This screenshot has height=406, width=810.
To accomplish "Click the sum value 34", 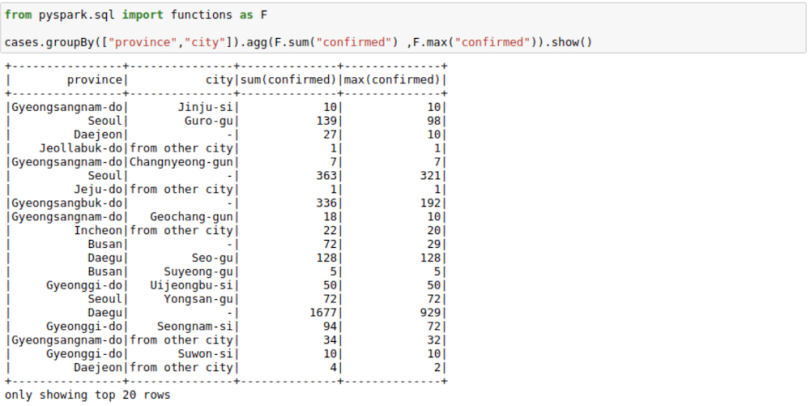I will [x=330, y=340].
